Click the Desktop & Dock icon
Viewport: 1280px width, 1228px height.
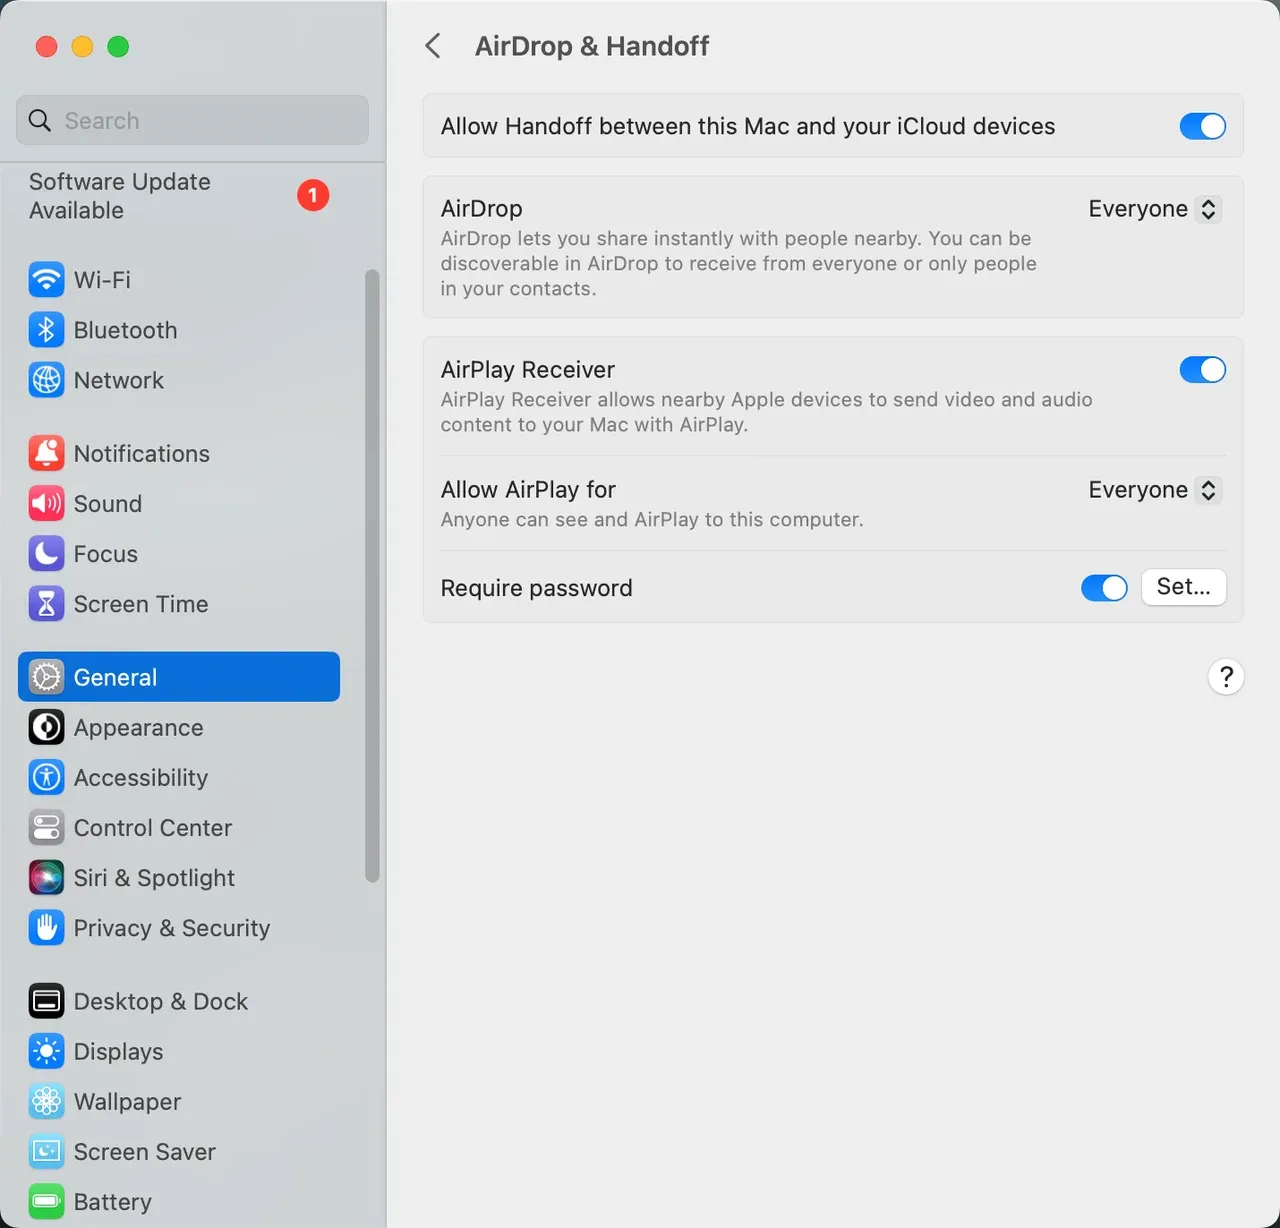[x=46, y=1001]
